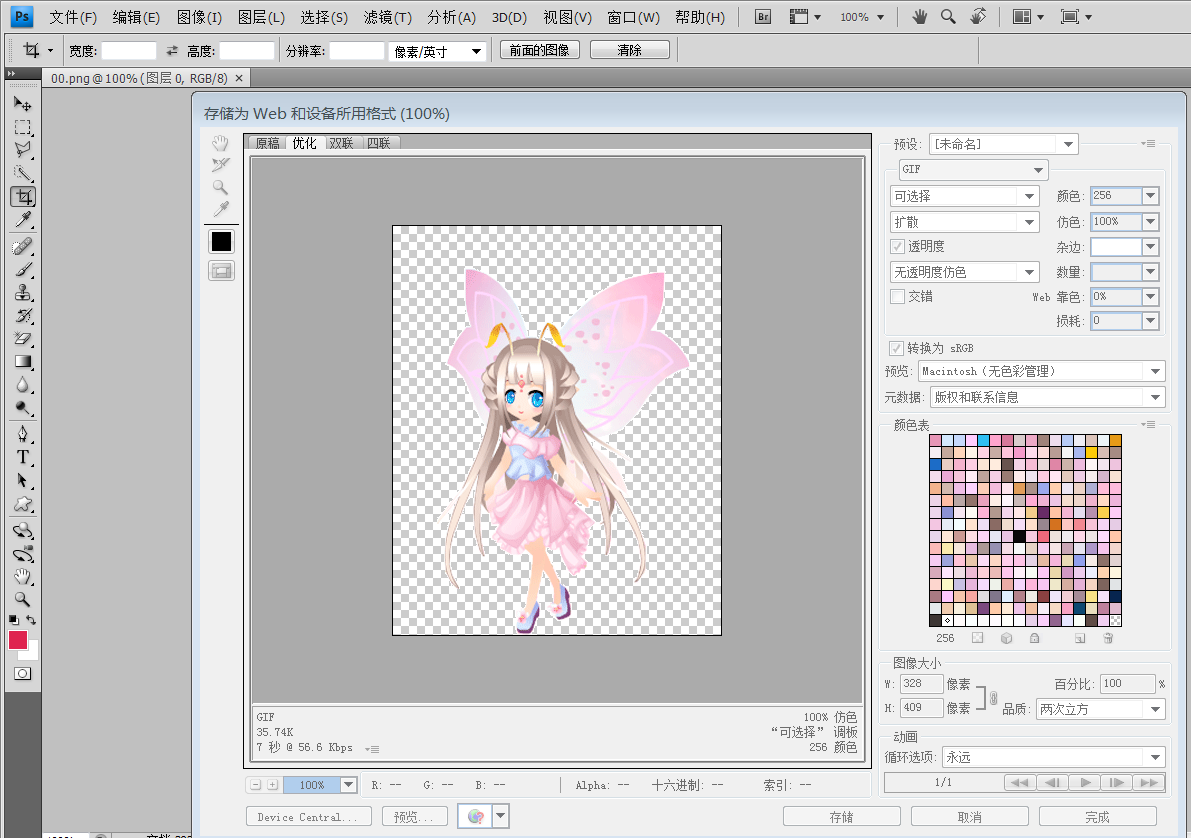Select the Crop tool in the toolbox

(x=23, y=197)
